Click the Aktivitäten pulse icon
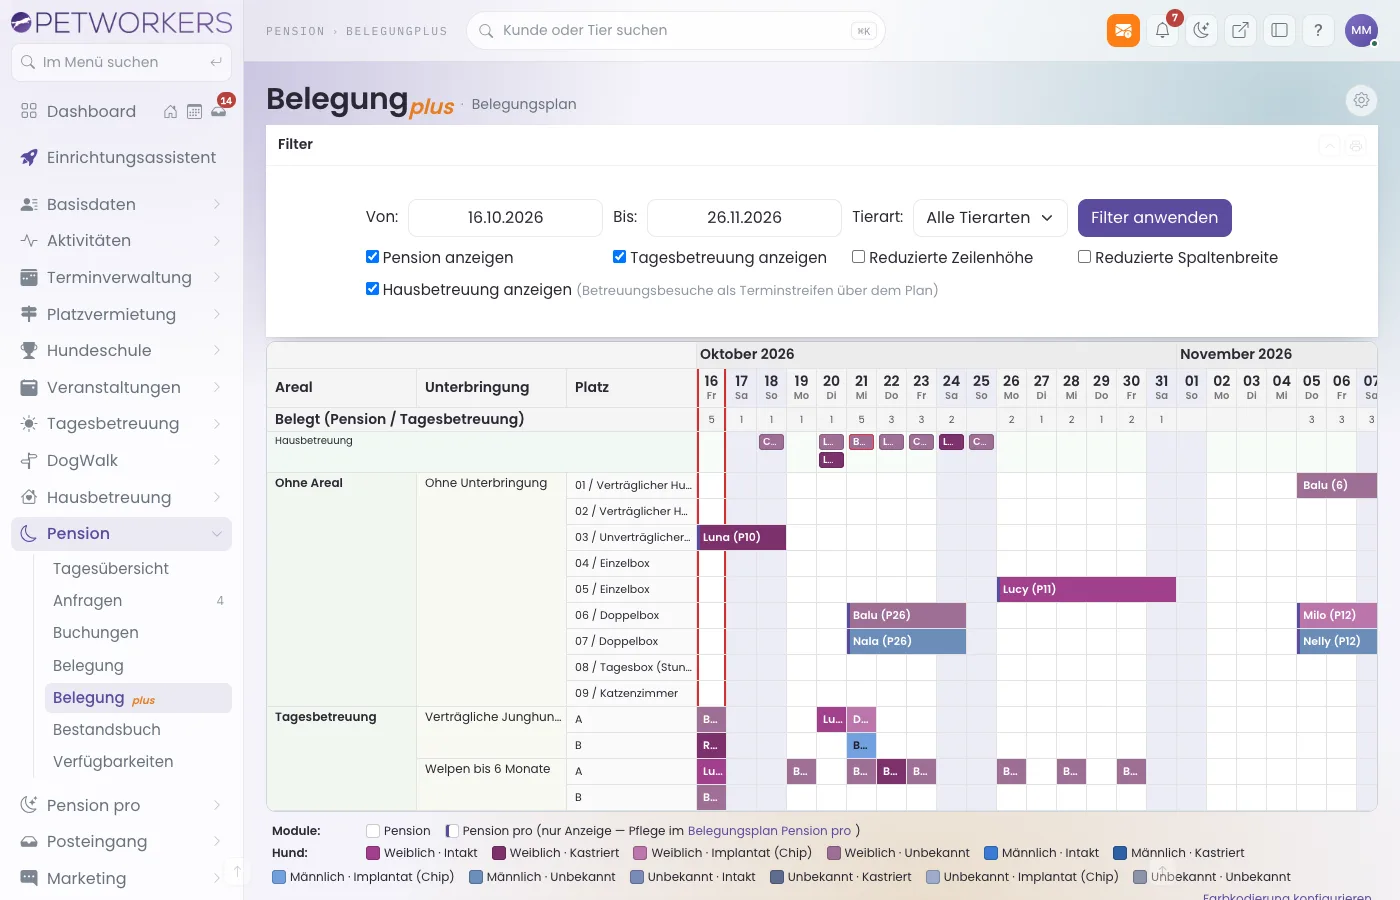This screenshot has width=1400, height=900. (29, 240)
